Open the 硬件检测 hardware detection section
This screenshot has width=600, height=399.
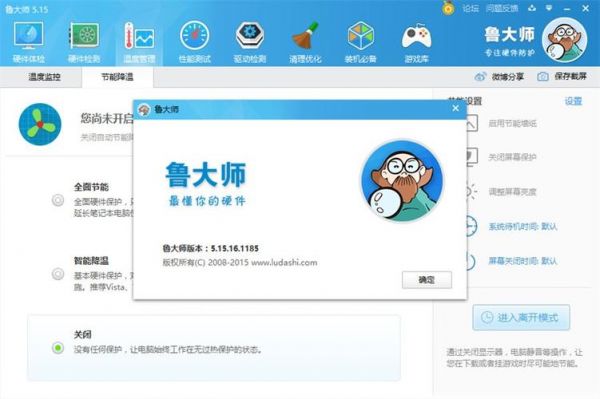coord(84,42)
